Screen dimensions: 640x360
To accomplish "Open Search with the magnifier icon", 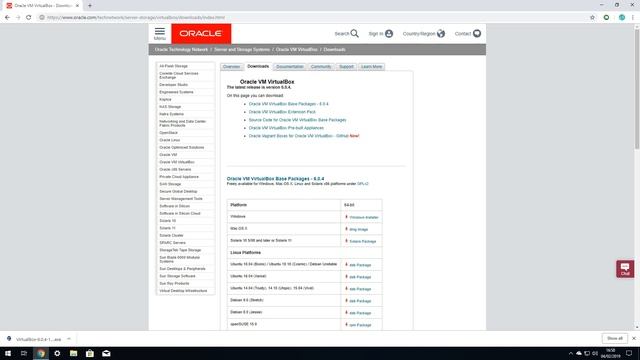I will [x=355, y=33].
